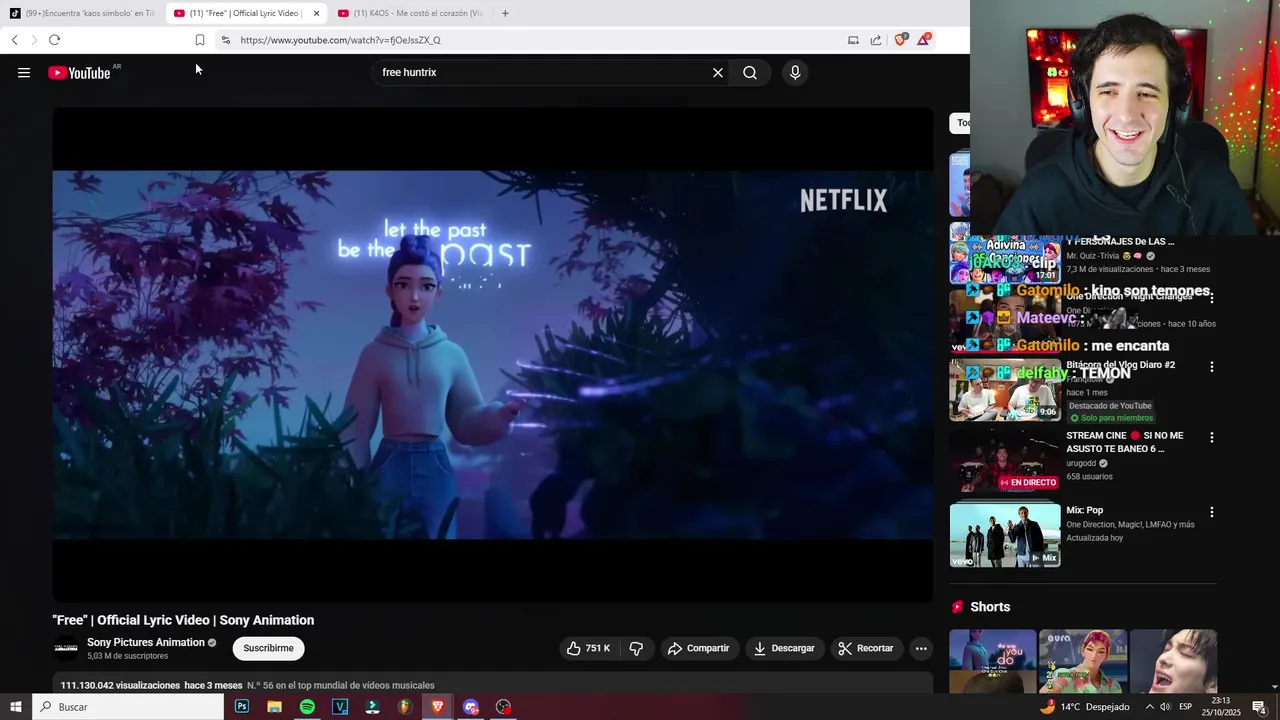Run search with magnifier button

pyautogui.click(x=750, y=72)
